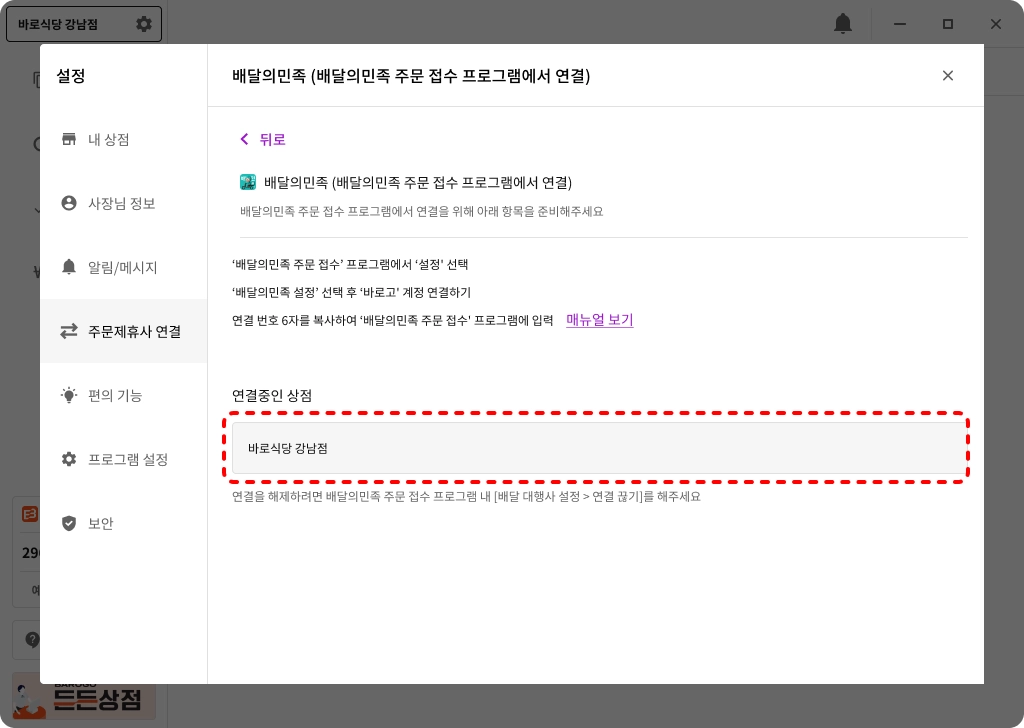
Task: Click the instruction '배달의민족 설정' 선택 후 '바로고' 계정 연결하기
Action: (x=351, y=293)
